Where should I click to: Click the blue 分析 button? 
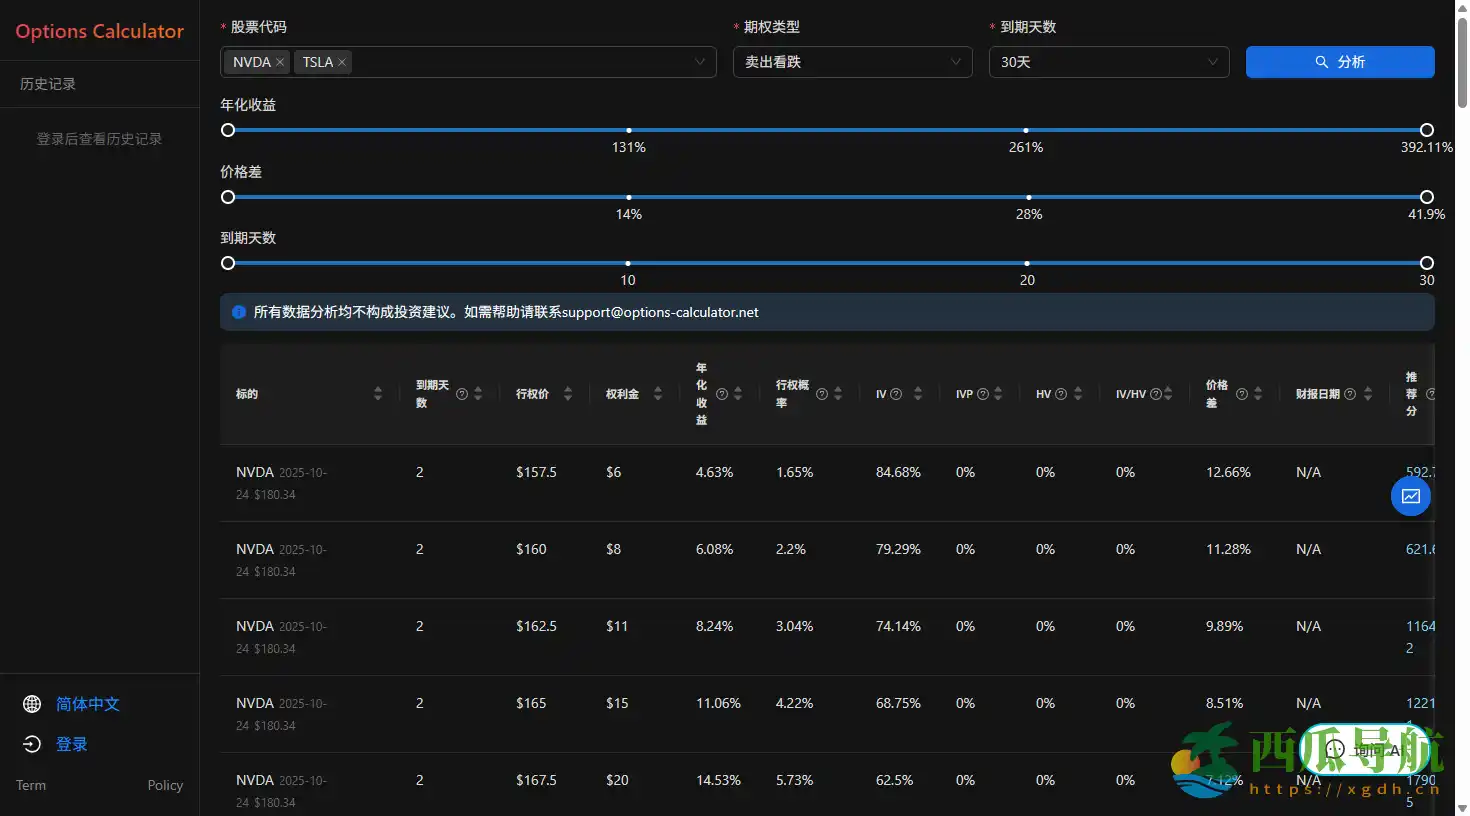(x=1339, y=62)
